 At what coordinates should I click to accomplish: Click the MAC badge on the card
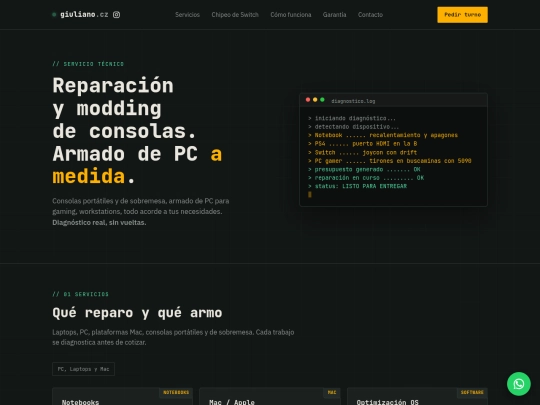point(332,392)
